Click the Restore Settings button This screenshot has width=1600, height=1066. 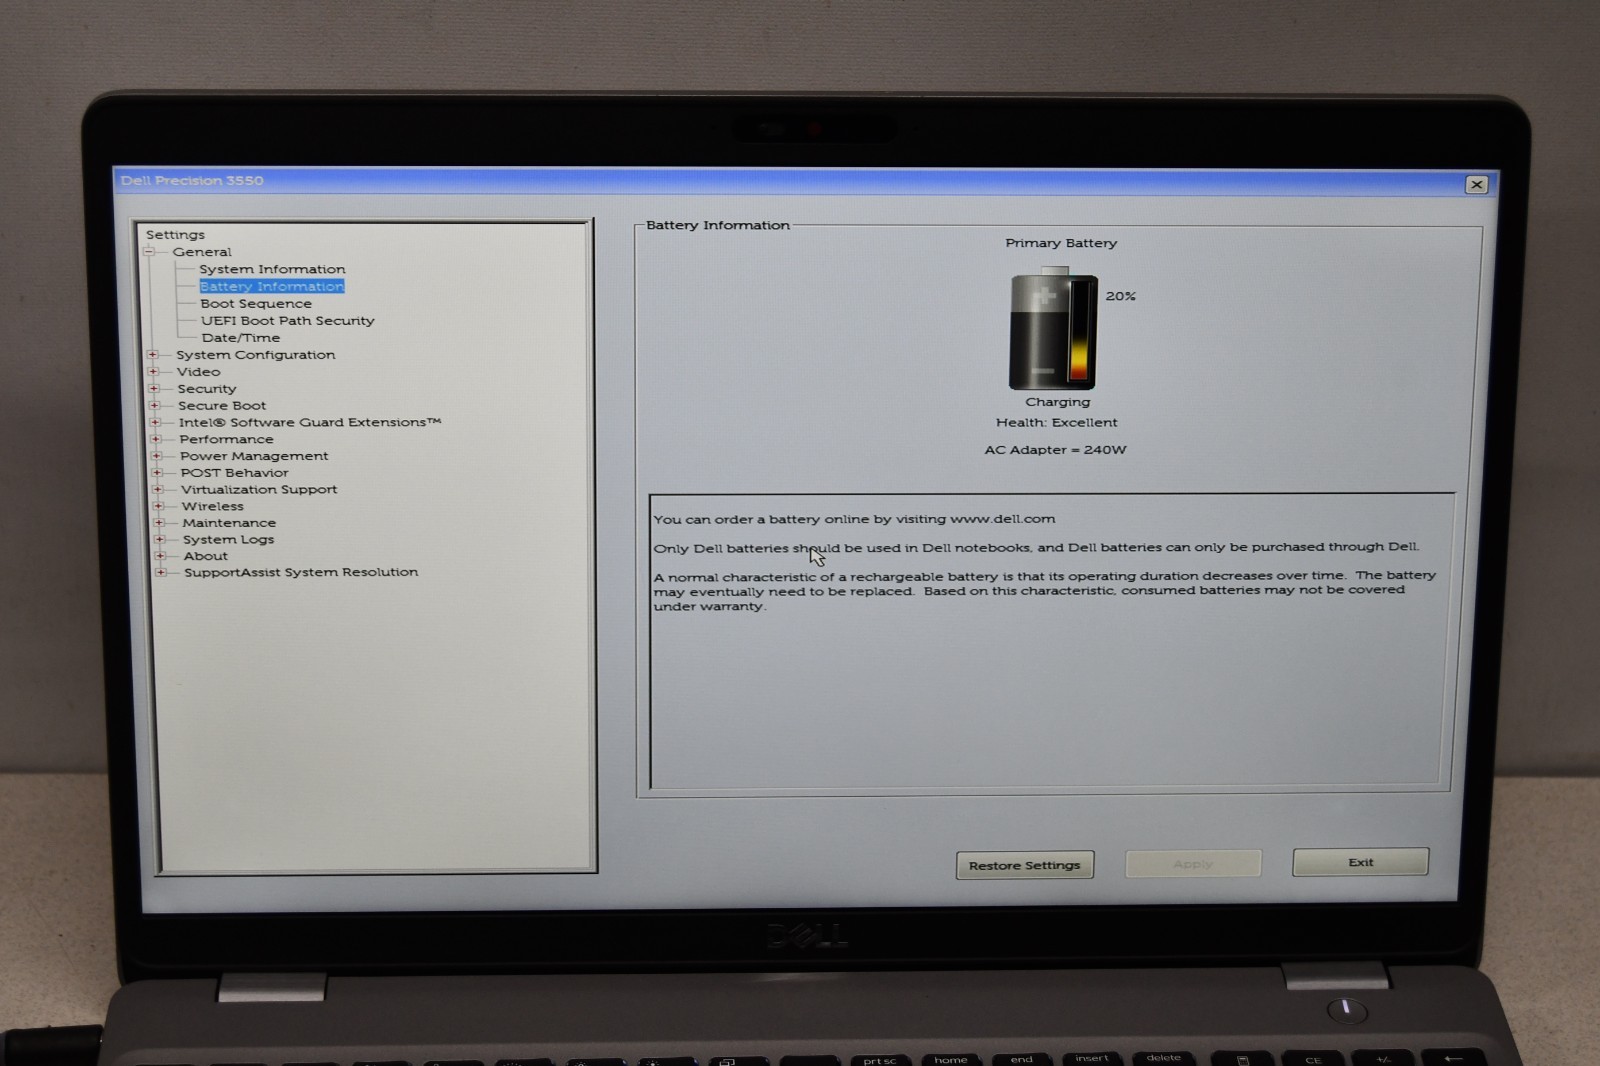coord(1025,865)
